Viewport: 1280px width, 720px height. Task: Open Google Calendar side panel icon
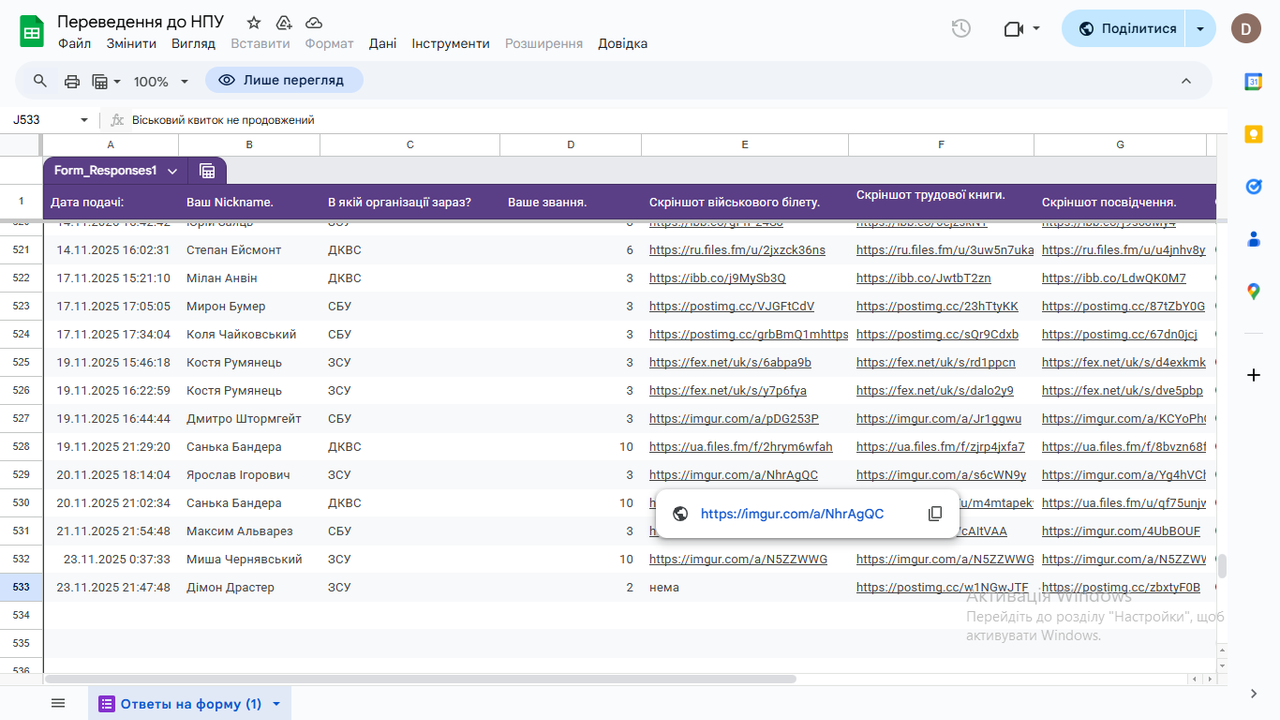(x=1253, y=82)
